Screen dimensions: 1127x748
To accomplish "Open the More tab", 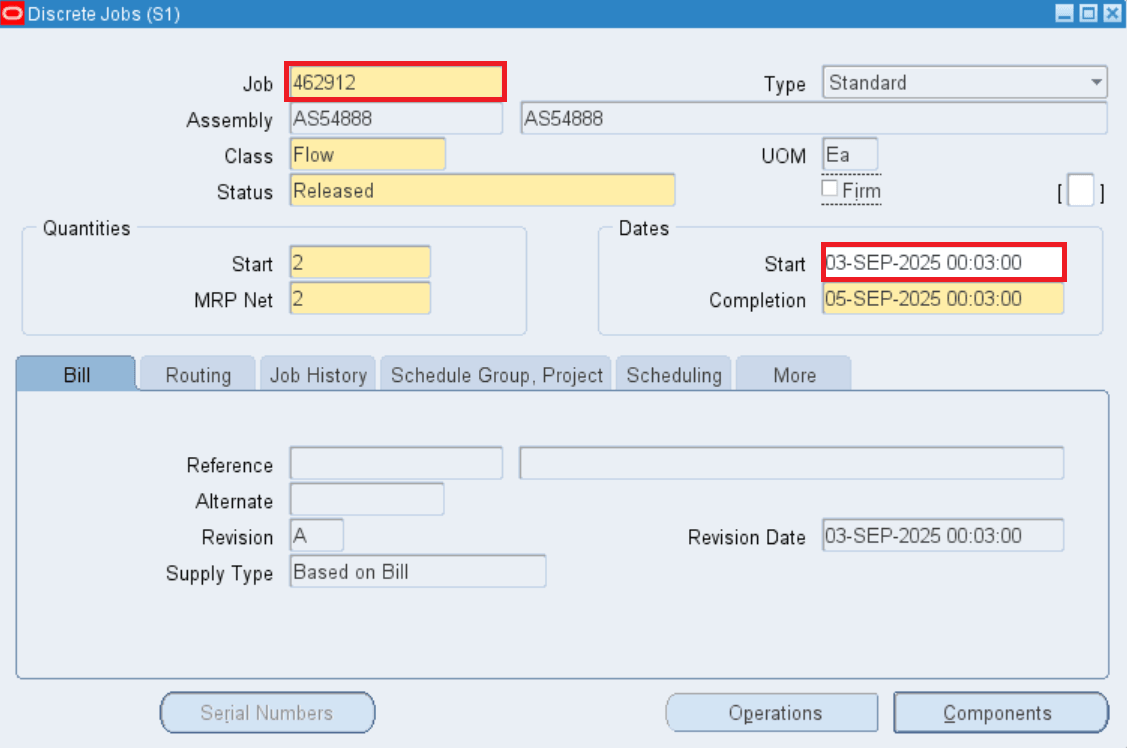I will pyautogui.click(x=794, y=374).
